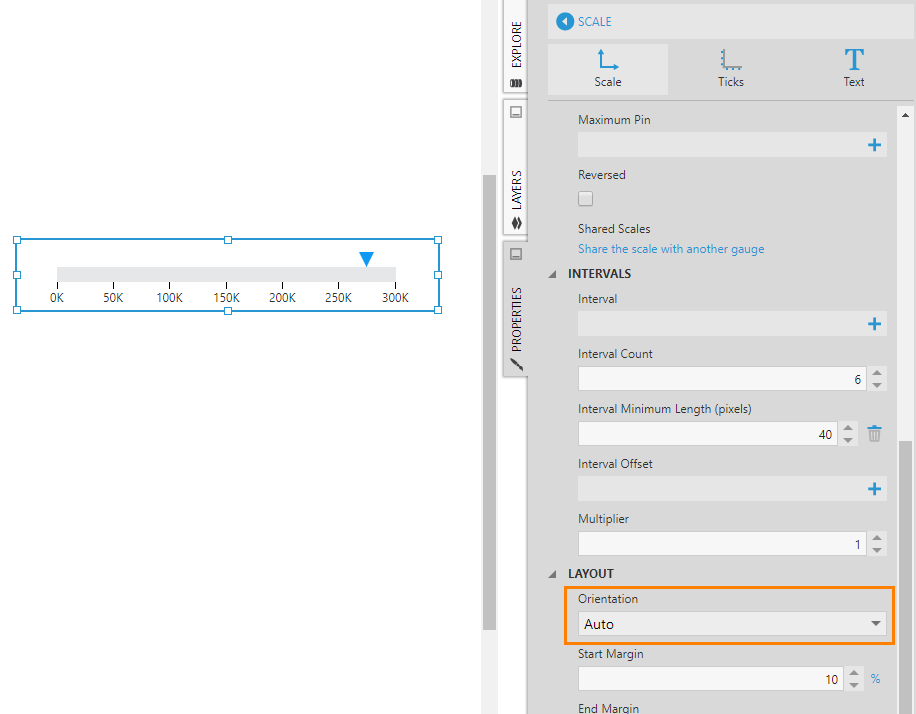The width and height of the screenshot is (916, 714).
Task: Click the plus icon for Interval
Action: 874,324
